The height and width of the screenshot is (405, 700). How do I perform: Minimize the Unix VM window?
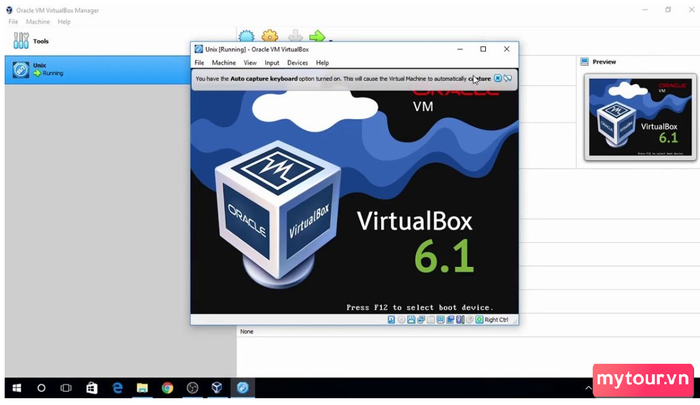460,49
